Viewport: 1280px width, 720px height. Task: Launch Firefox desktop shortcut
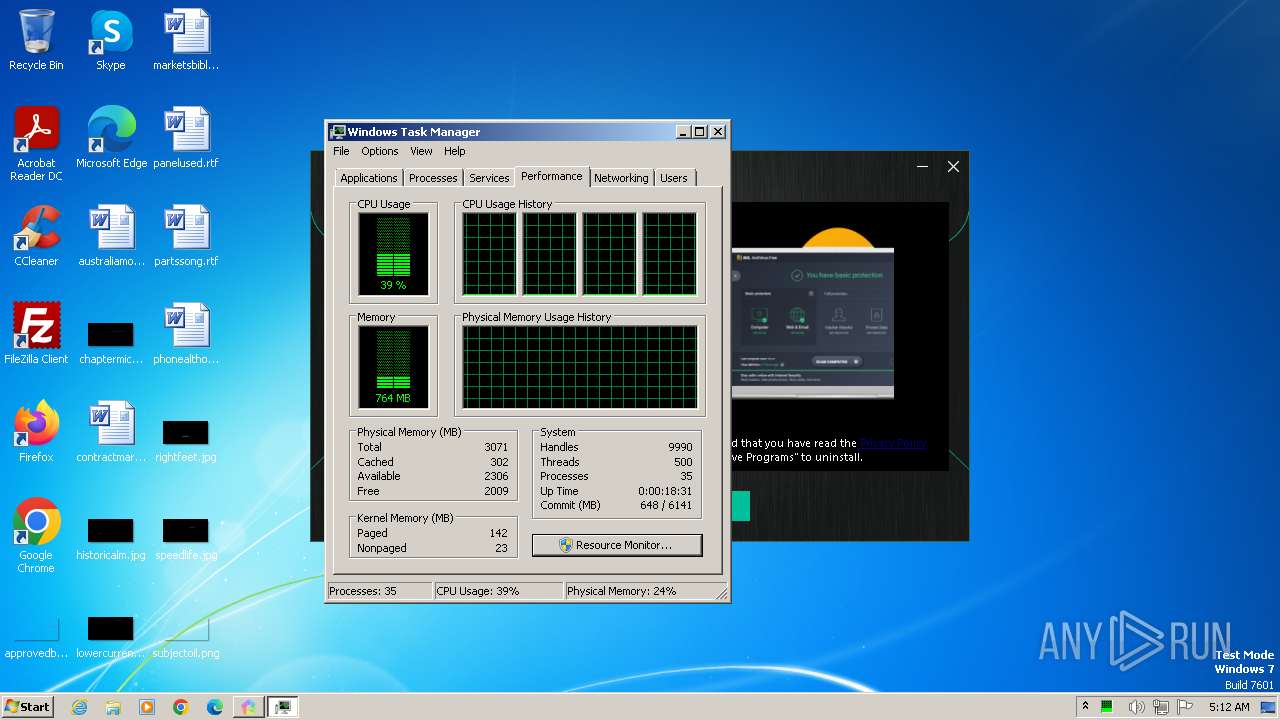[x=36, y=432]
